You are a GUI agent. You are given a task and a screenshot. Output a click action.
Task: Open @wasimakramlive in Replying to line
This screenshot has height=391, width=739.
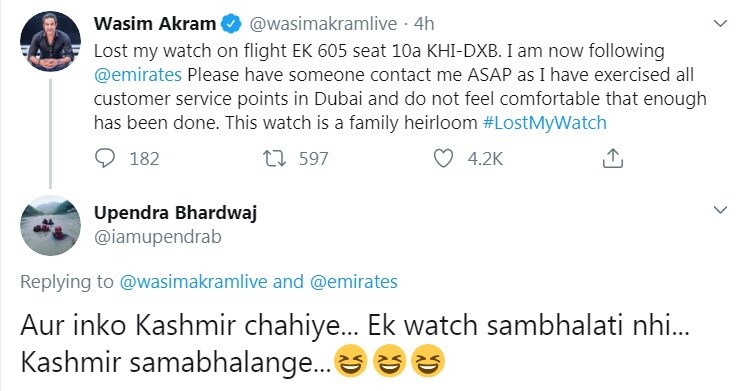click(194, 282)
